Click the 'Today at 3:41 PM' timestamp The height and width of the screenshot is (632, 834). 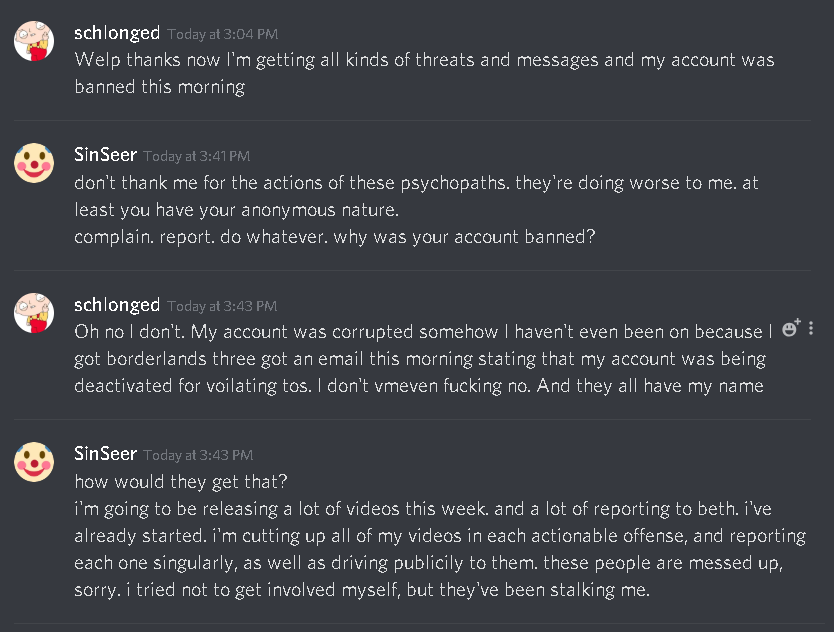[197, 156]
